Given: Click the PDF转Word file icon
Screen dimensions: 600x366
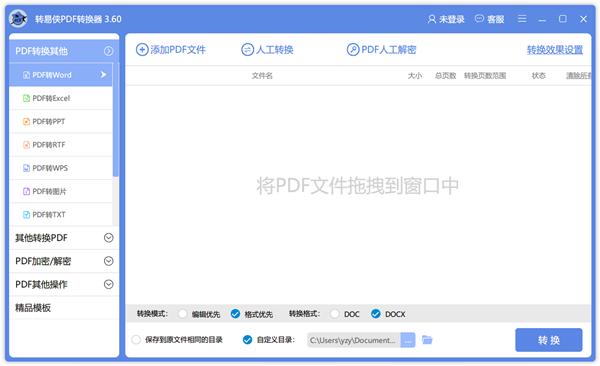Looking at the screenshot, I should pyautogui.click(x=26, y=75).
